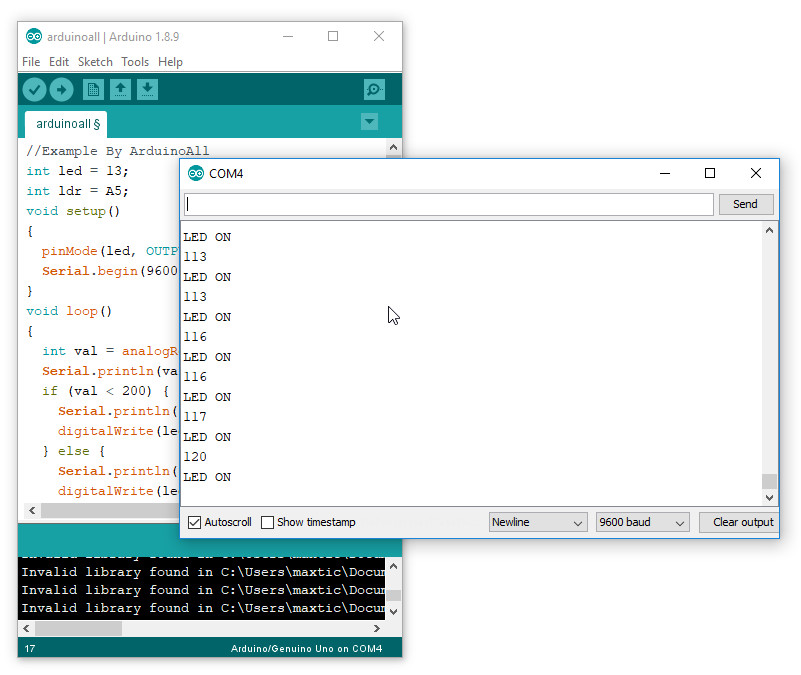Image resolution: width=801 pixels, height=675 pixels.
Task: Click the serial output scrollbar up arrow
Action: click(x=769, y=230)
